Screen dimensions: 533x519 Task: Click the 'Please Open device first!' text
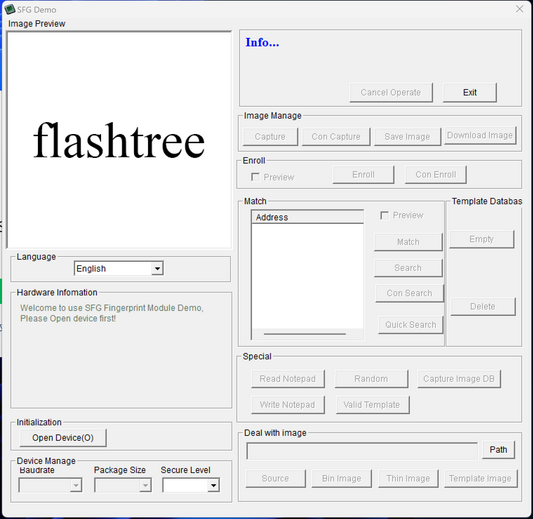[x=68, y=318]
